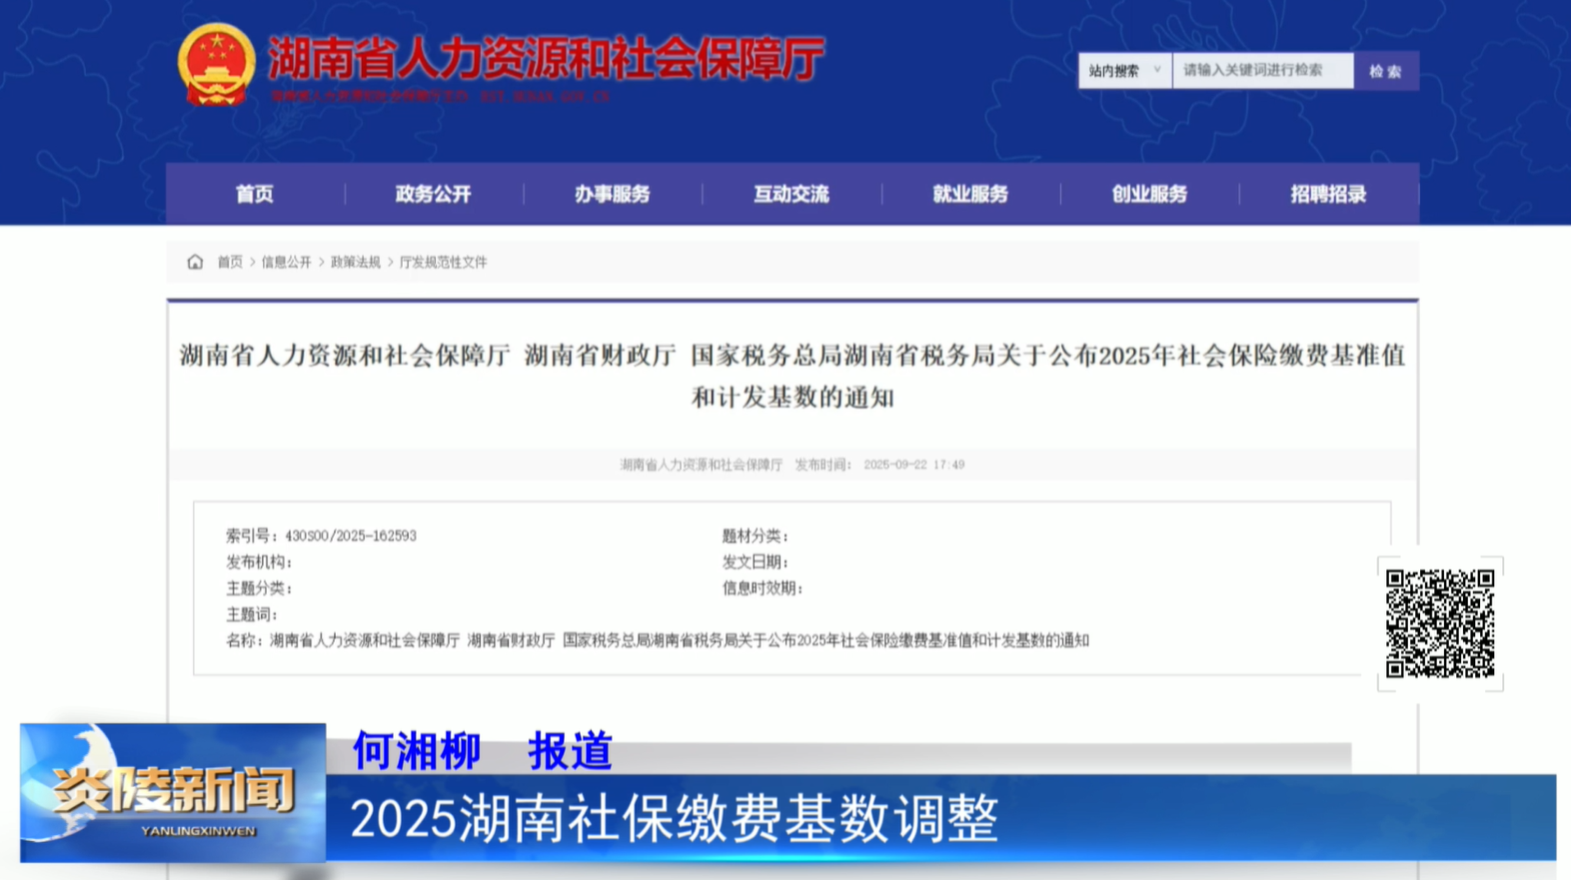
Task: Open the 办事服务 navigation tab
Action: [x=612, y=194]
